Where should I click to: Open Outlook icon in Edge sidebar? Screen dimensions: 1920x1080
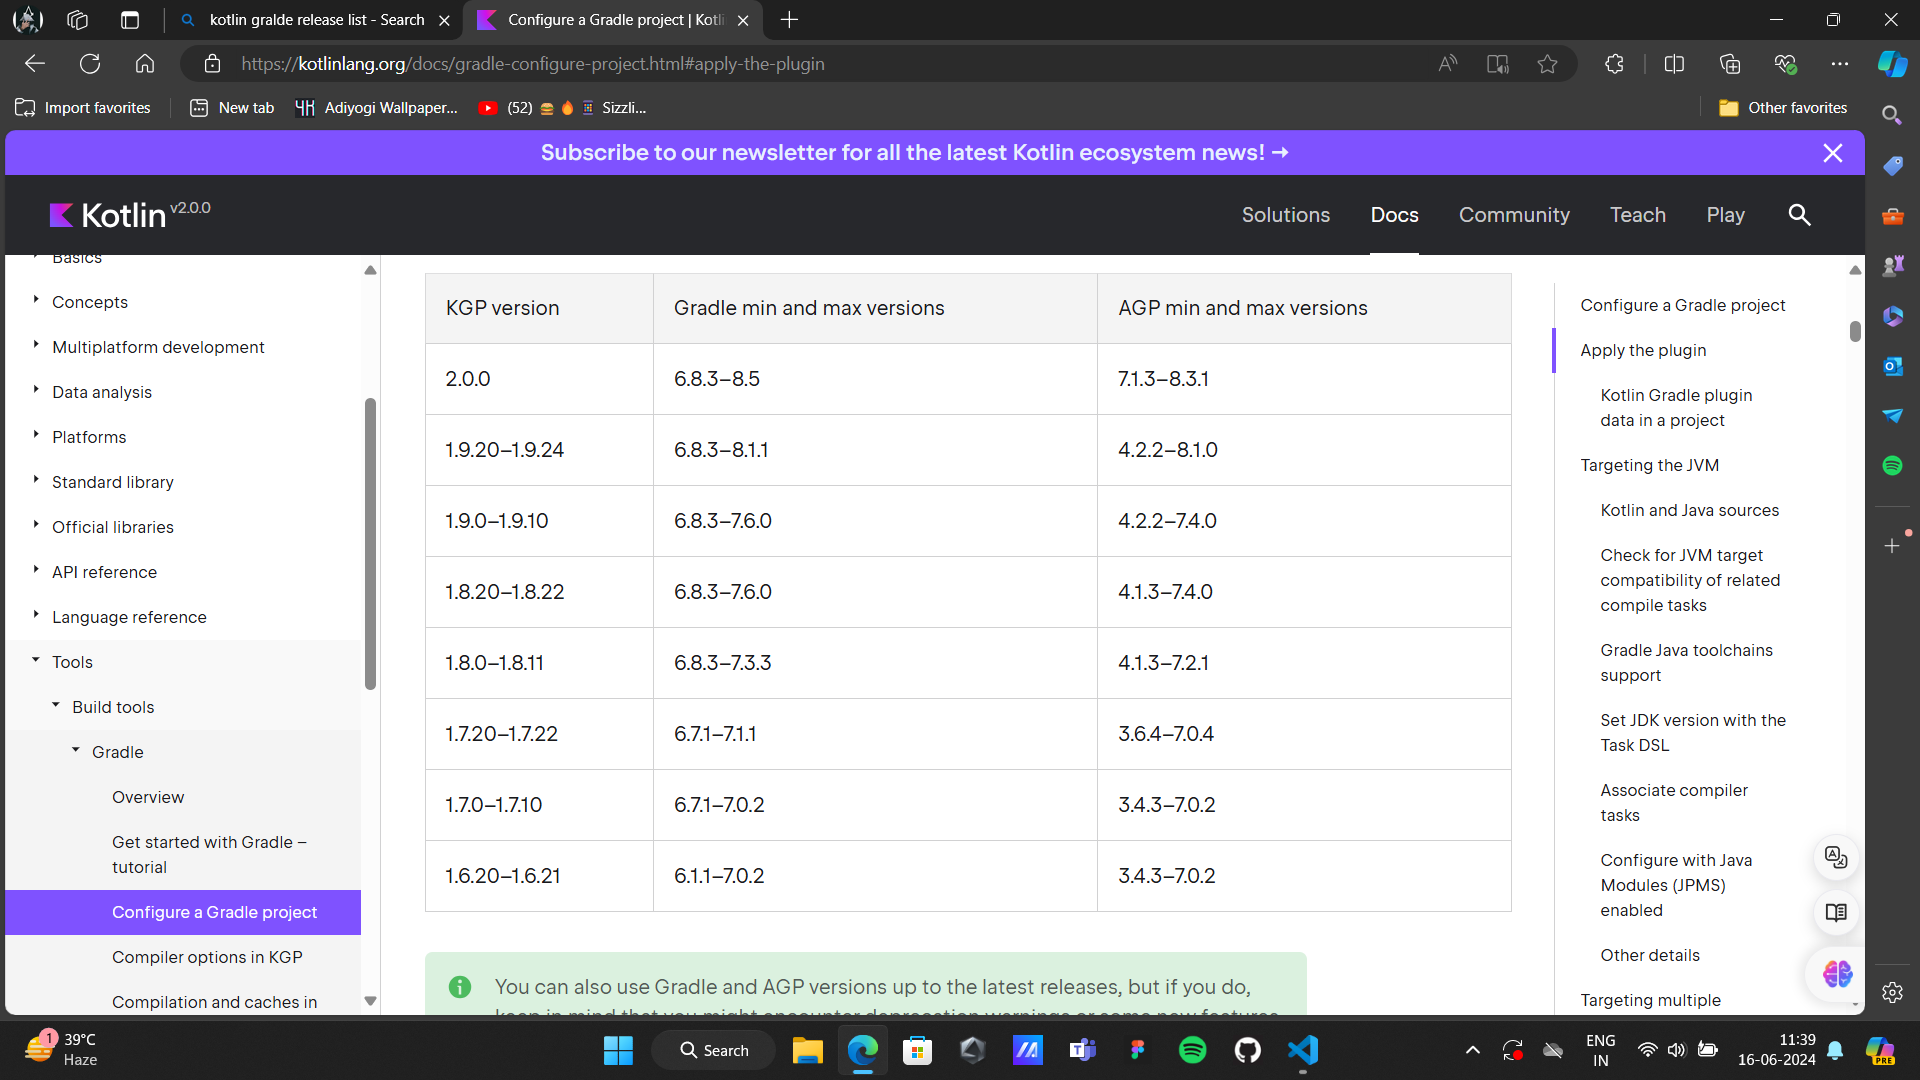[1892, 366]
